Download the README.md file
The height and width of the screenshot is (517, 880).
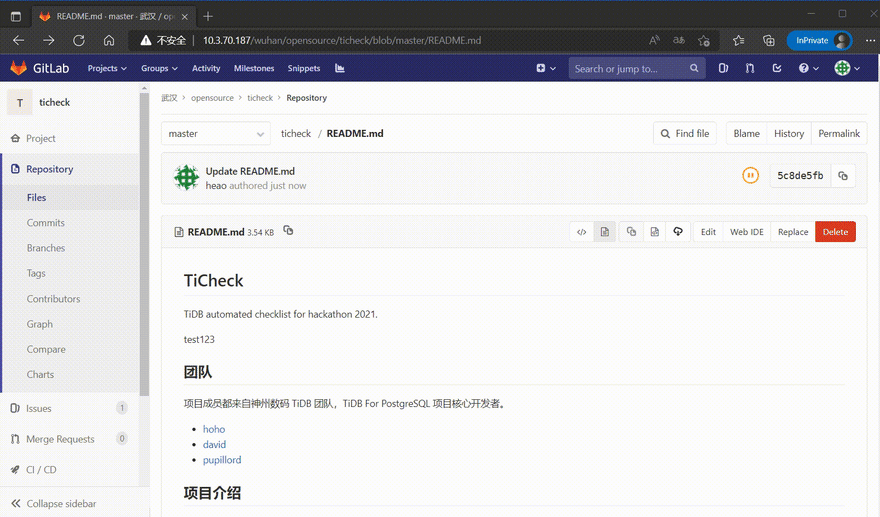click(678, 232)
